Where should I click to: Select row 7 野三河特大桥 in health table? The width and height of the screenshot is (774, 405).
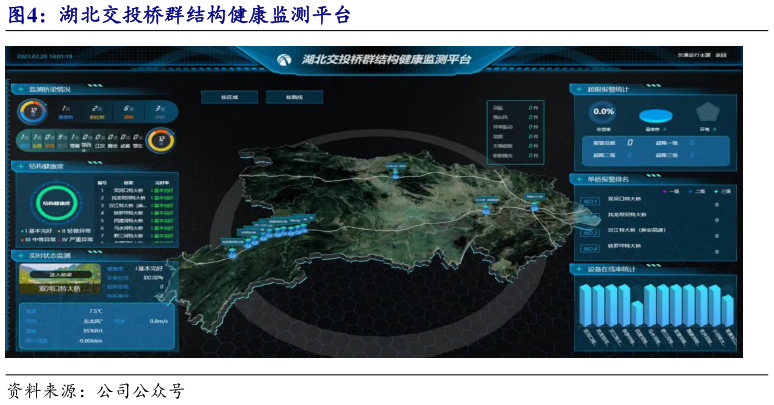click(x=136, y=236)
